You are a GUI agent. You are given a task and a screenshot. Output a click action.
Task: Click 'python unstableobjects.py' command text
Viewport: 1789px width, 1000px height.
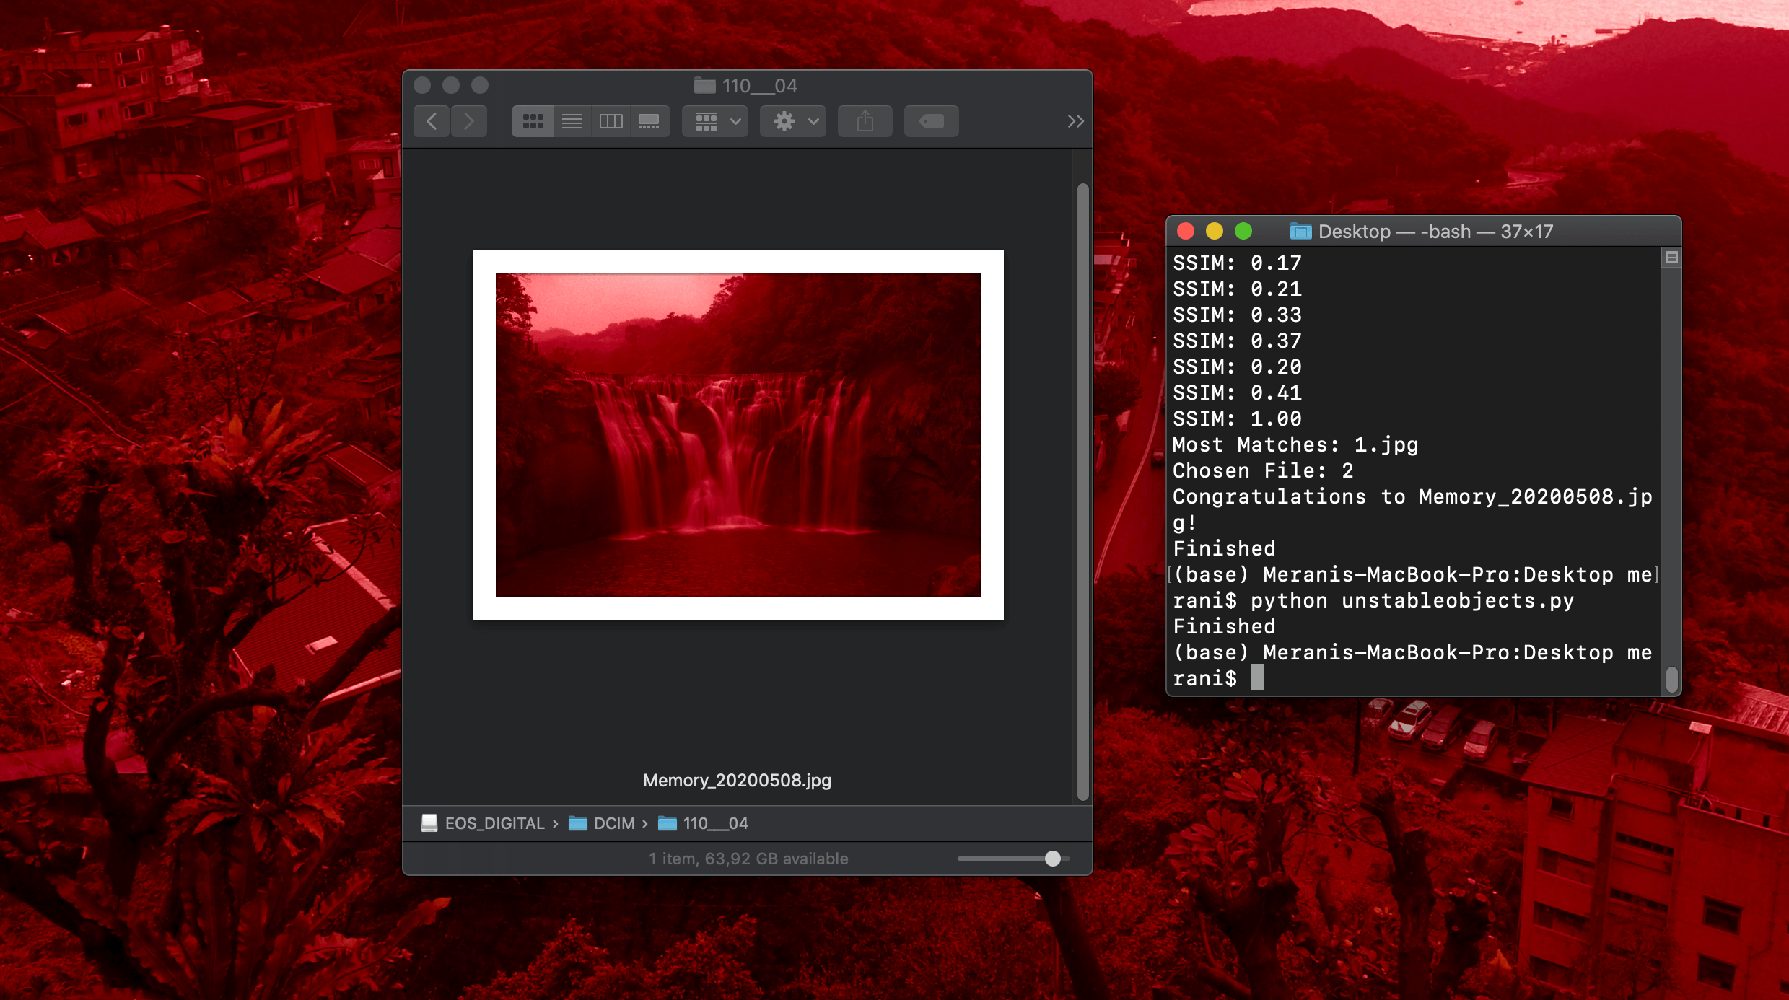coord(1412,601)
